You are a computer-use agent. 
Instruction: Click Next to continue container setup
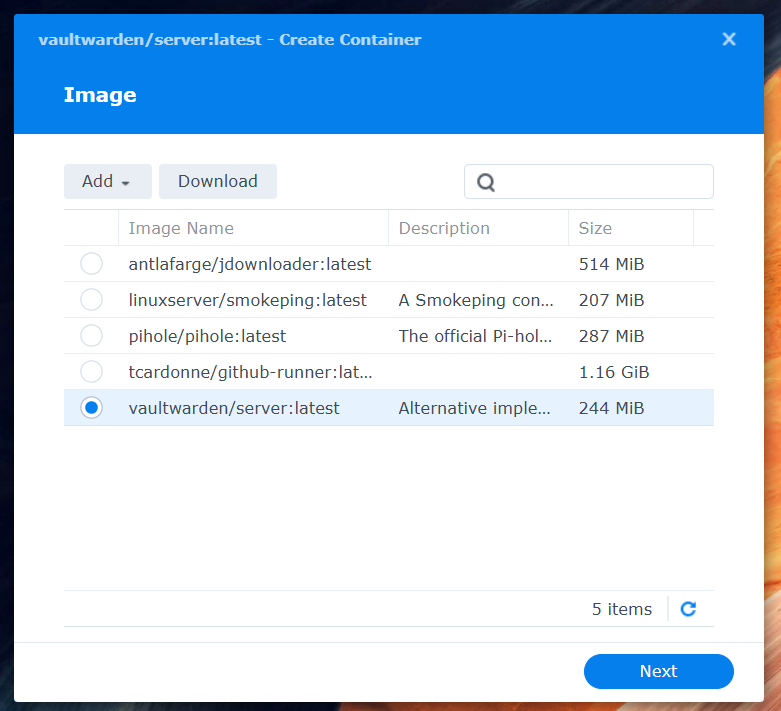658,671
